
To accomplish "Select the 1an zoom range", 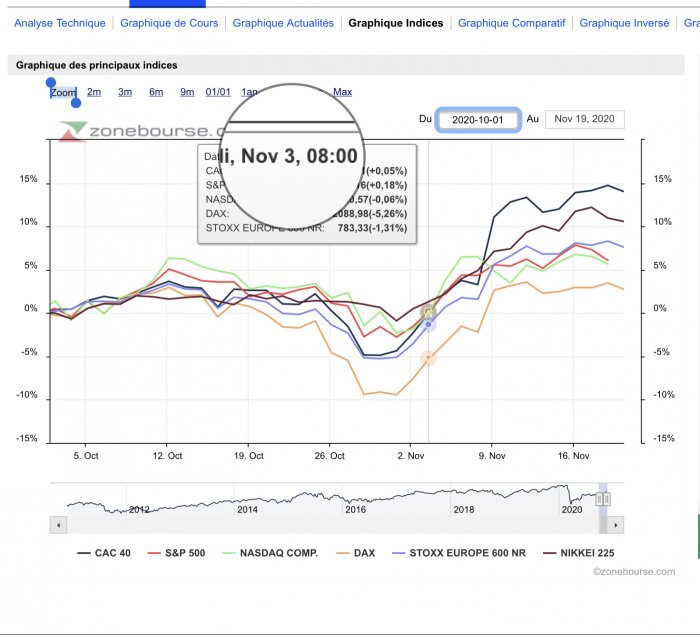I will pos(249,92).
